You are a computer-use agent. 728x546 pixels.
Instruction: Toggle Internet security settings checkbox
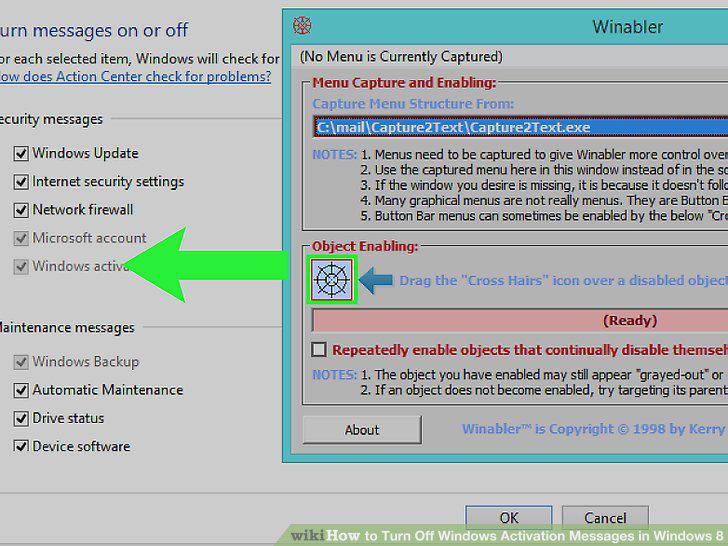(21, 182)
